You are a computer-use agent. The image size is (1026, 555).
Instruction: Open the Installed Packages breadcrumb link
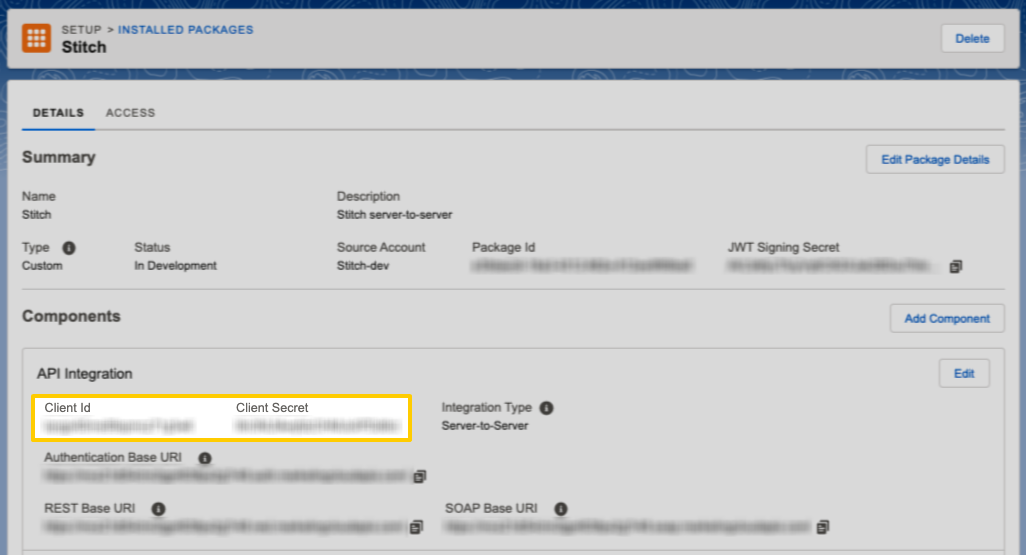coord(185,30)
